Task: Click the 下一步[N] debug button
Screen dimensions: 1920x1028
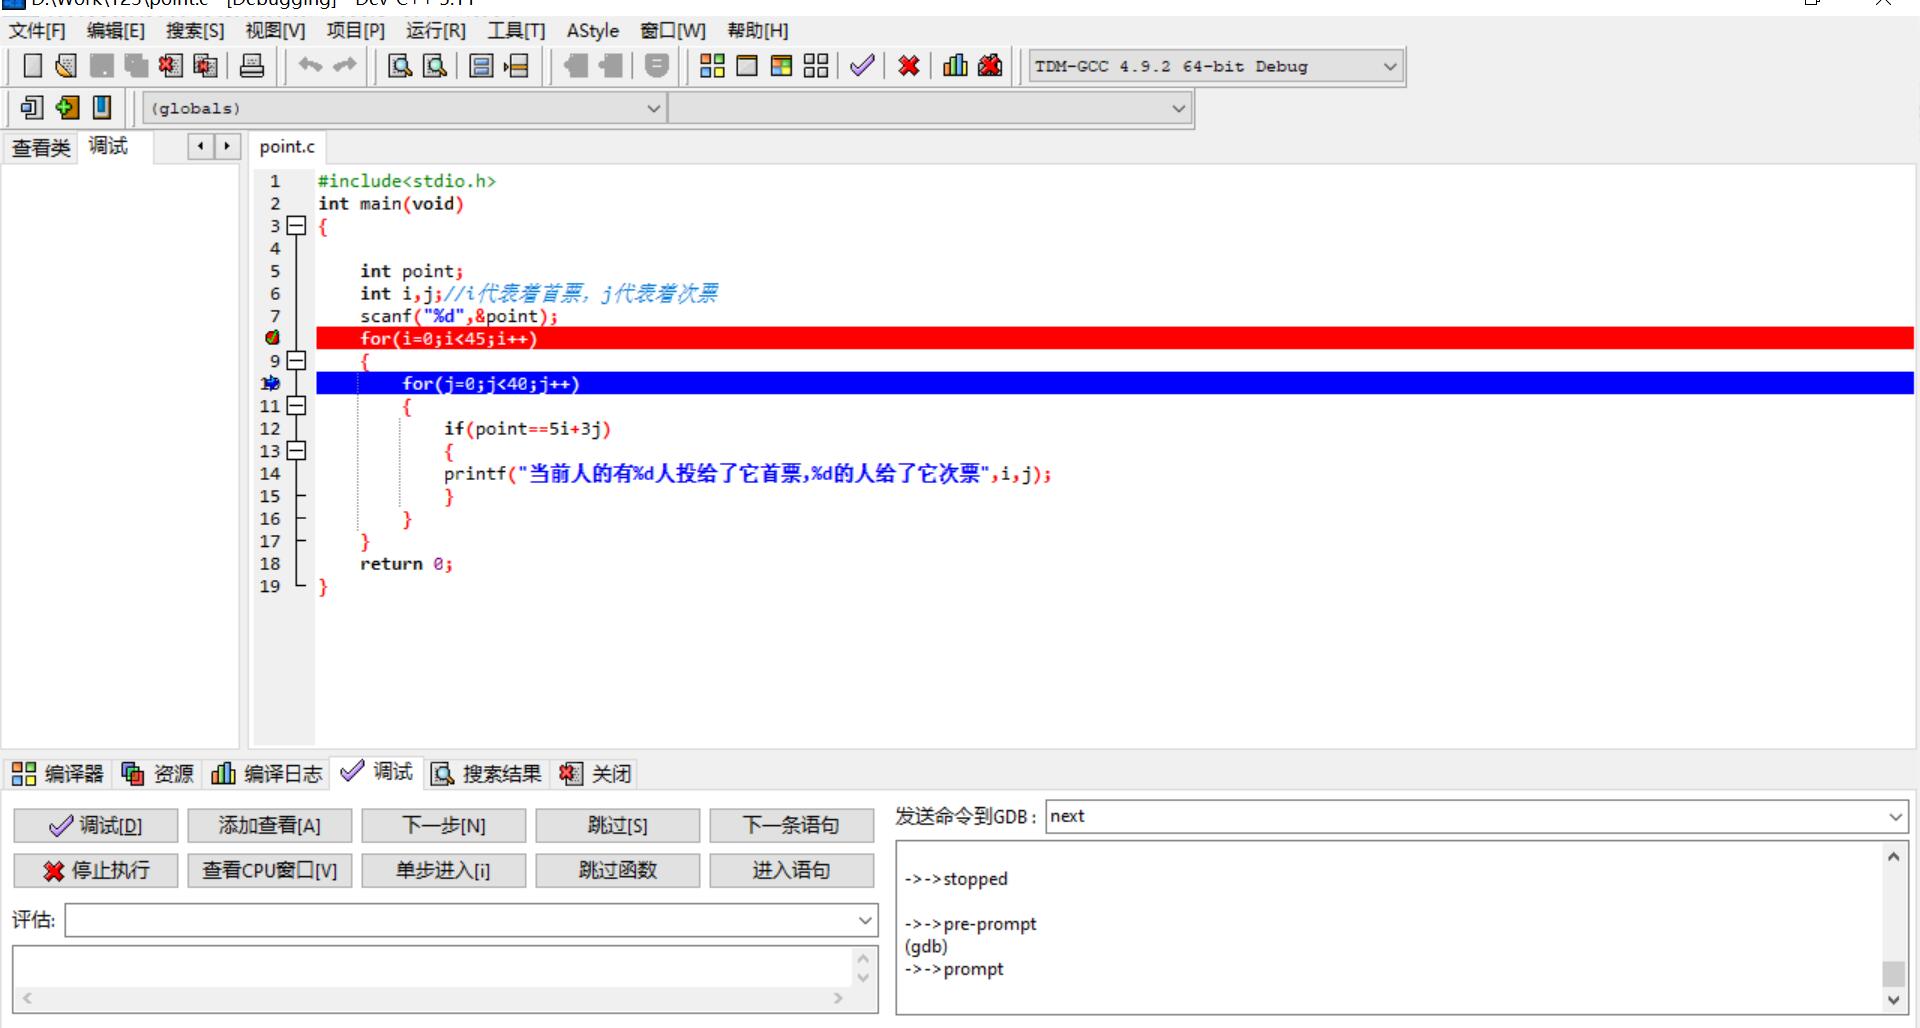Action: point(444,825)
